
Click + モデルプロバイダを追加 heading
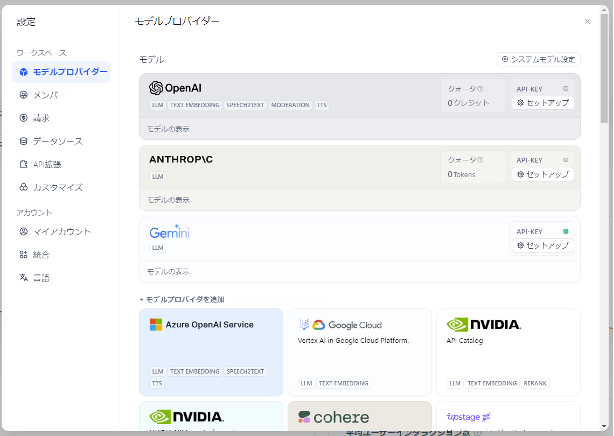[182, 300]
